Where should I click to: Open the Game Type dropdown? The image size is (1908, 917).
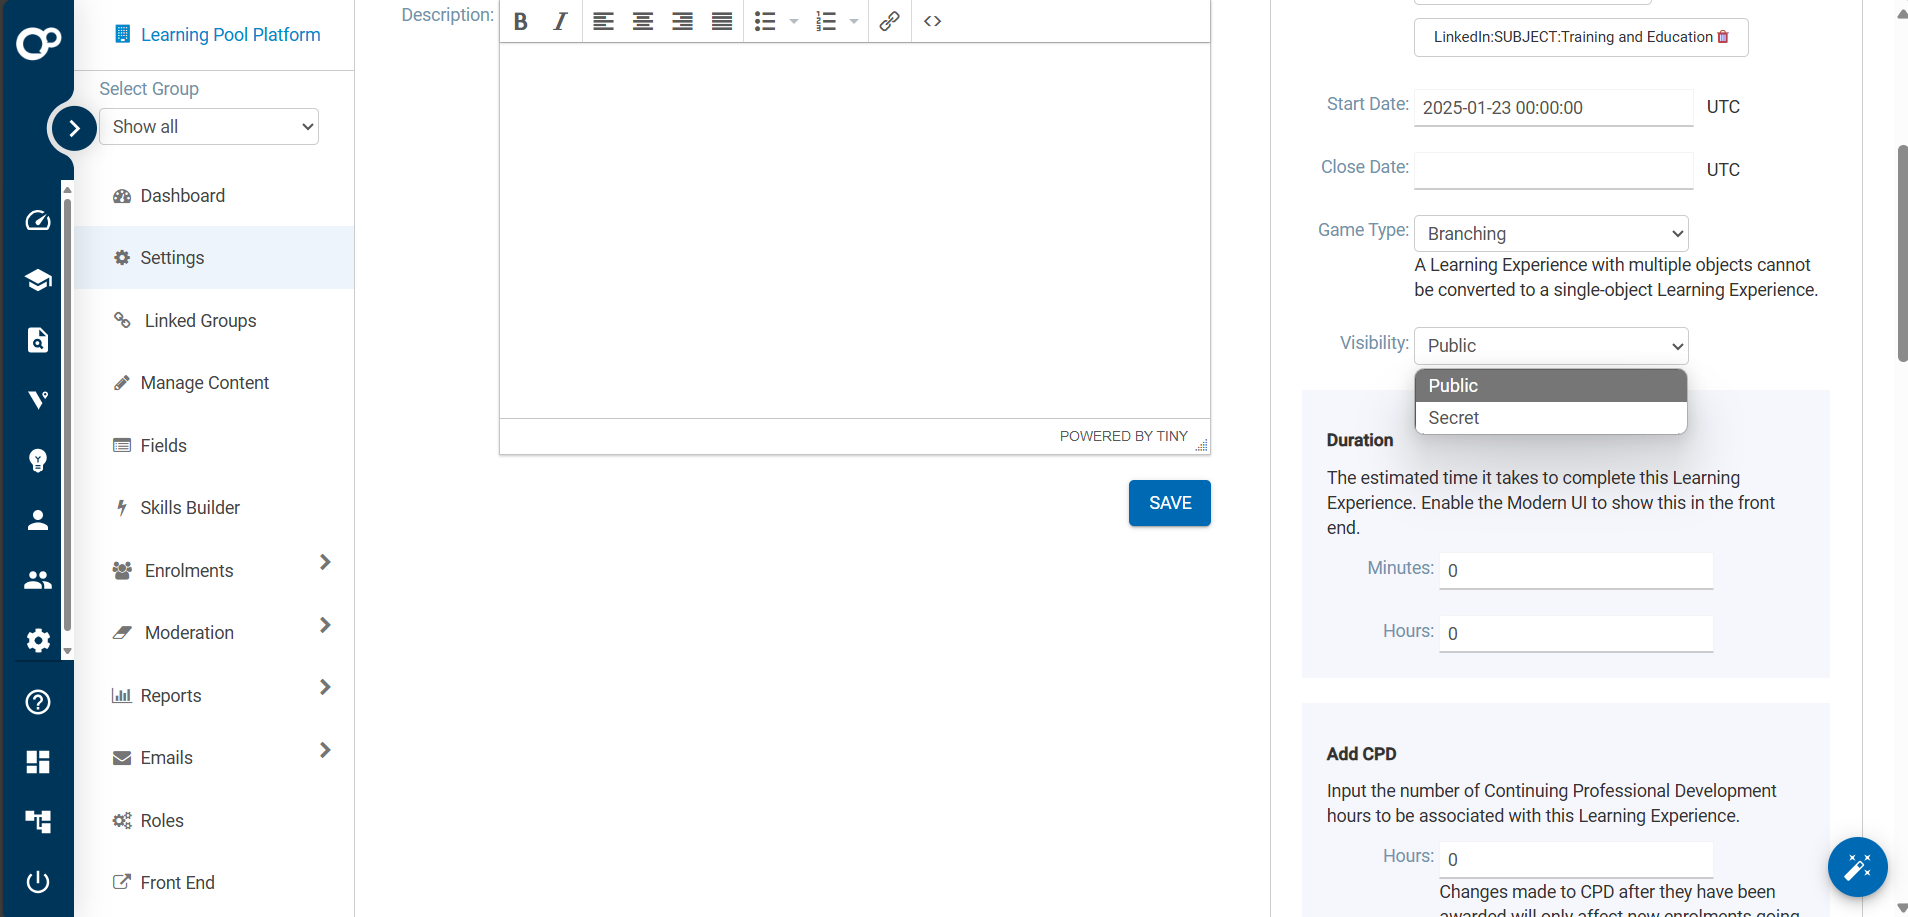(1549, 233)
